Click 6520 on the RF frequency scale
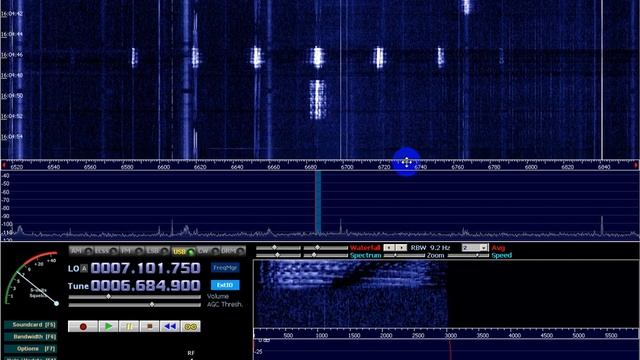The width and height of the screenshot is (640, 360). tap(17, 167)
